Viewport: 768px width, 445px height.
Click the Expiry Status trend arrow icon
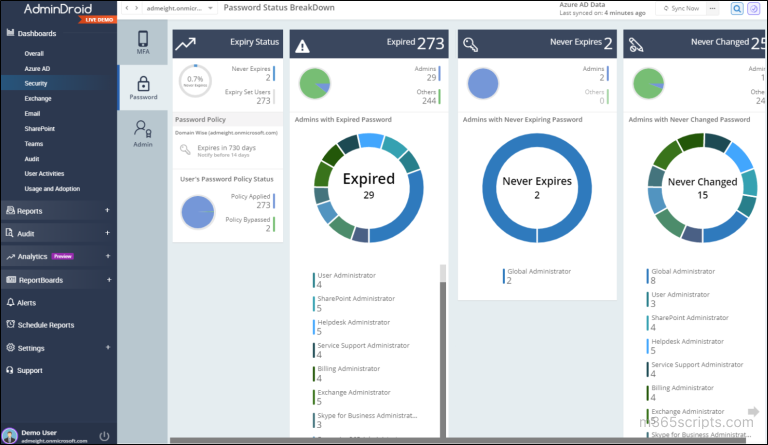pyautogui.click(x=186, y=44)
